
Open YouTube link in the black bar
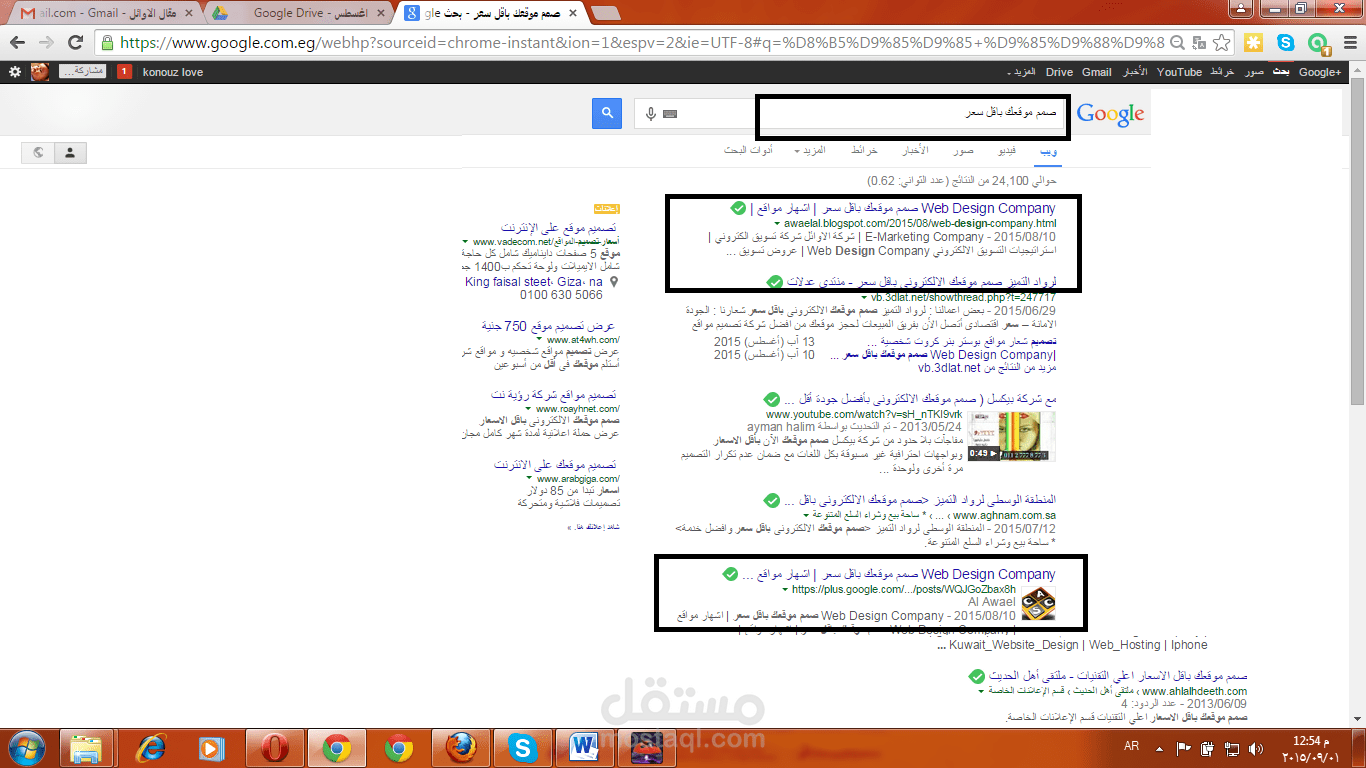(1179, 72)
